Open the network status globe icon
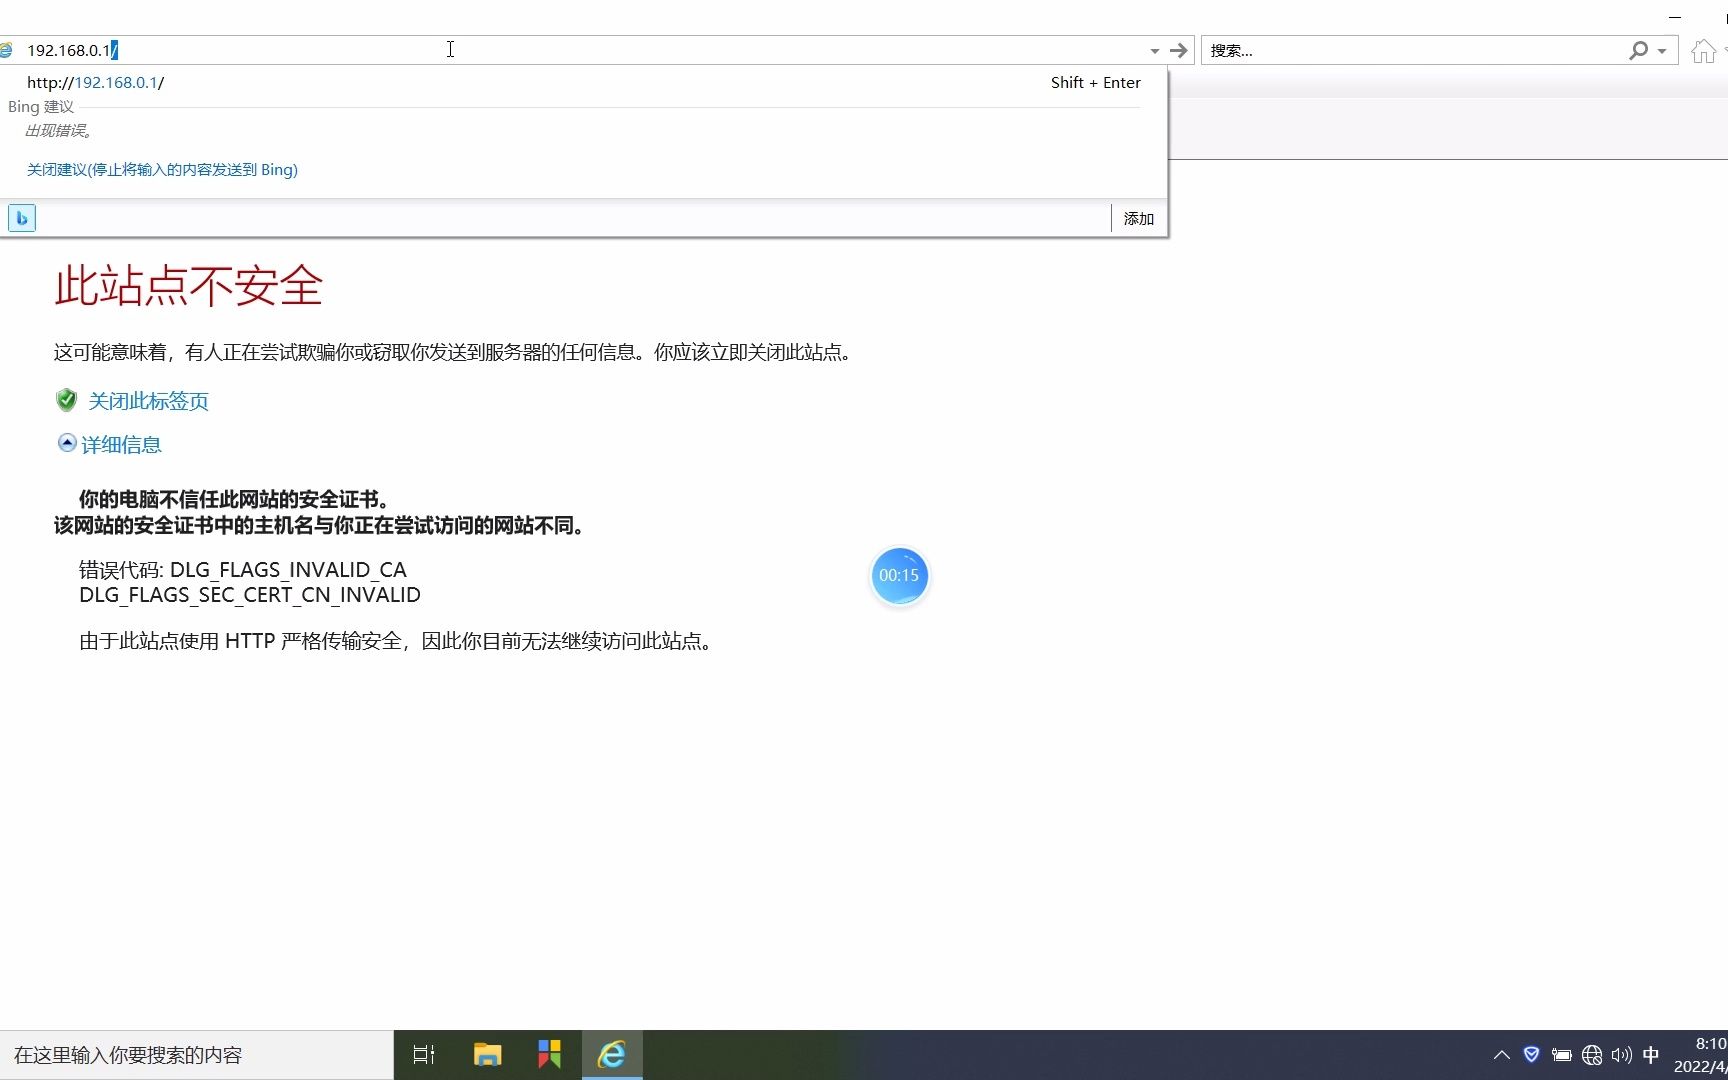The height and width of the screenshot is (1080, 1728). coord(1591,1054)
